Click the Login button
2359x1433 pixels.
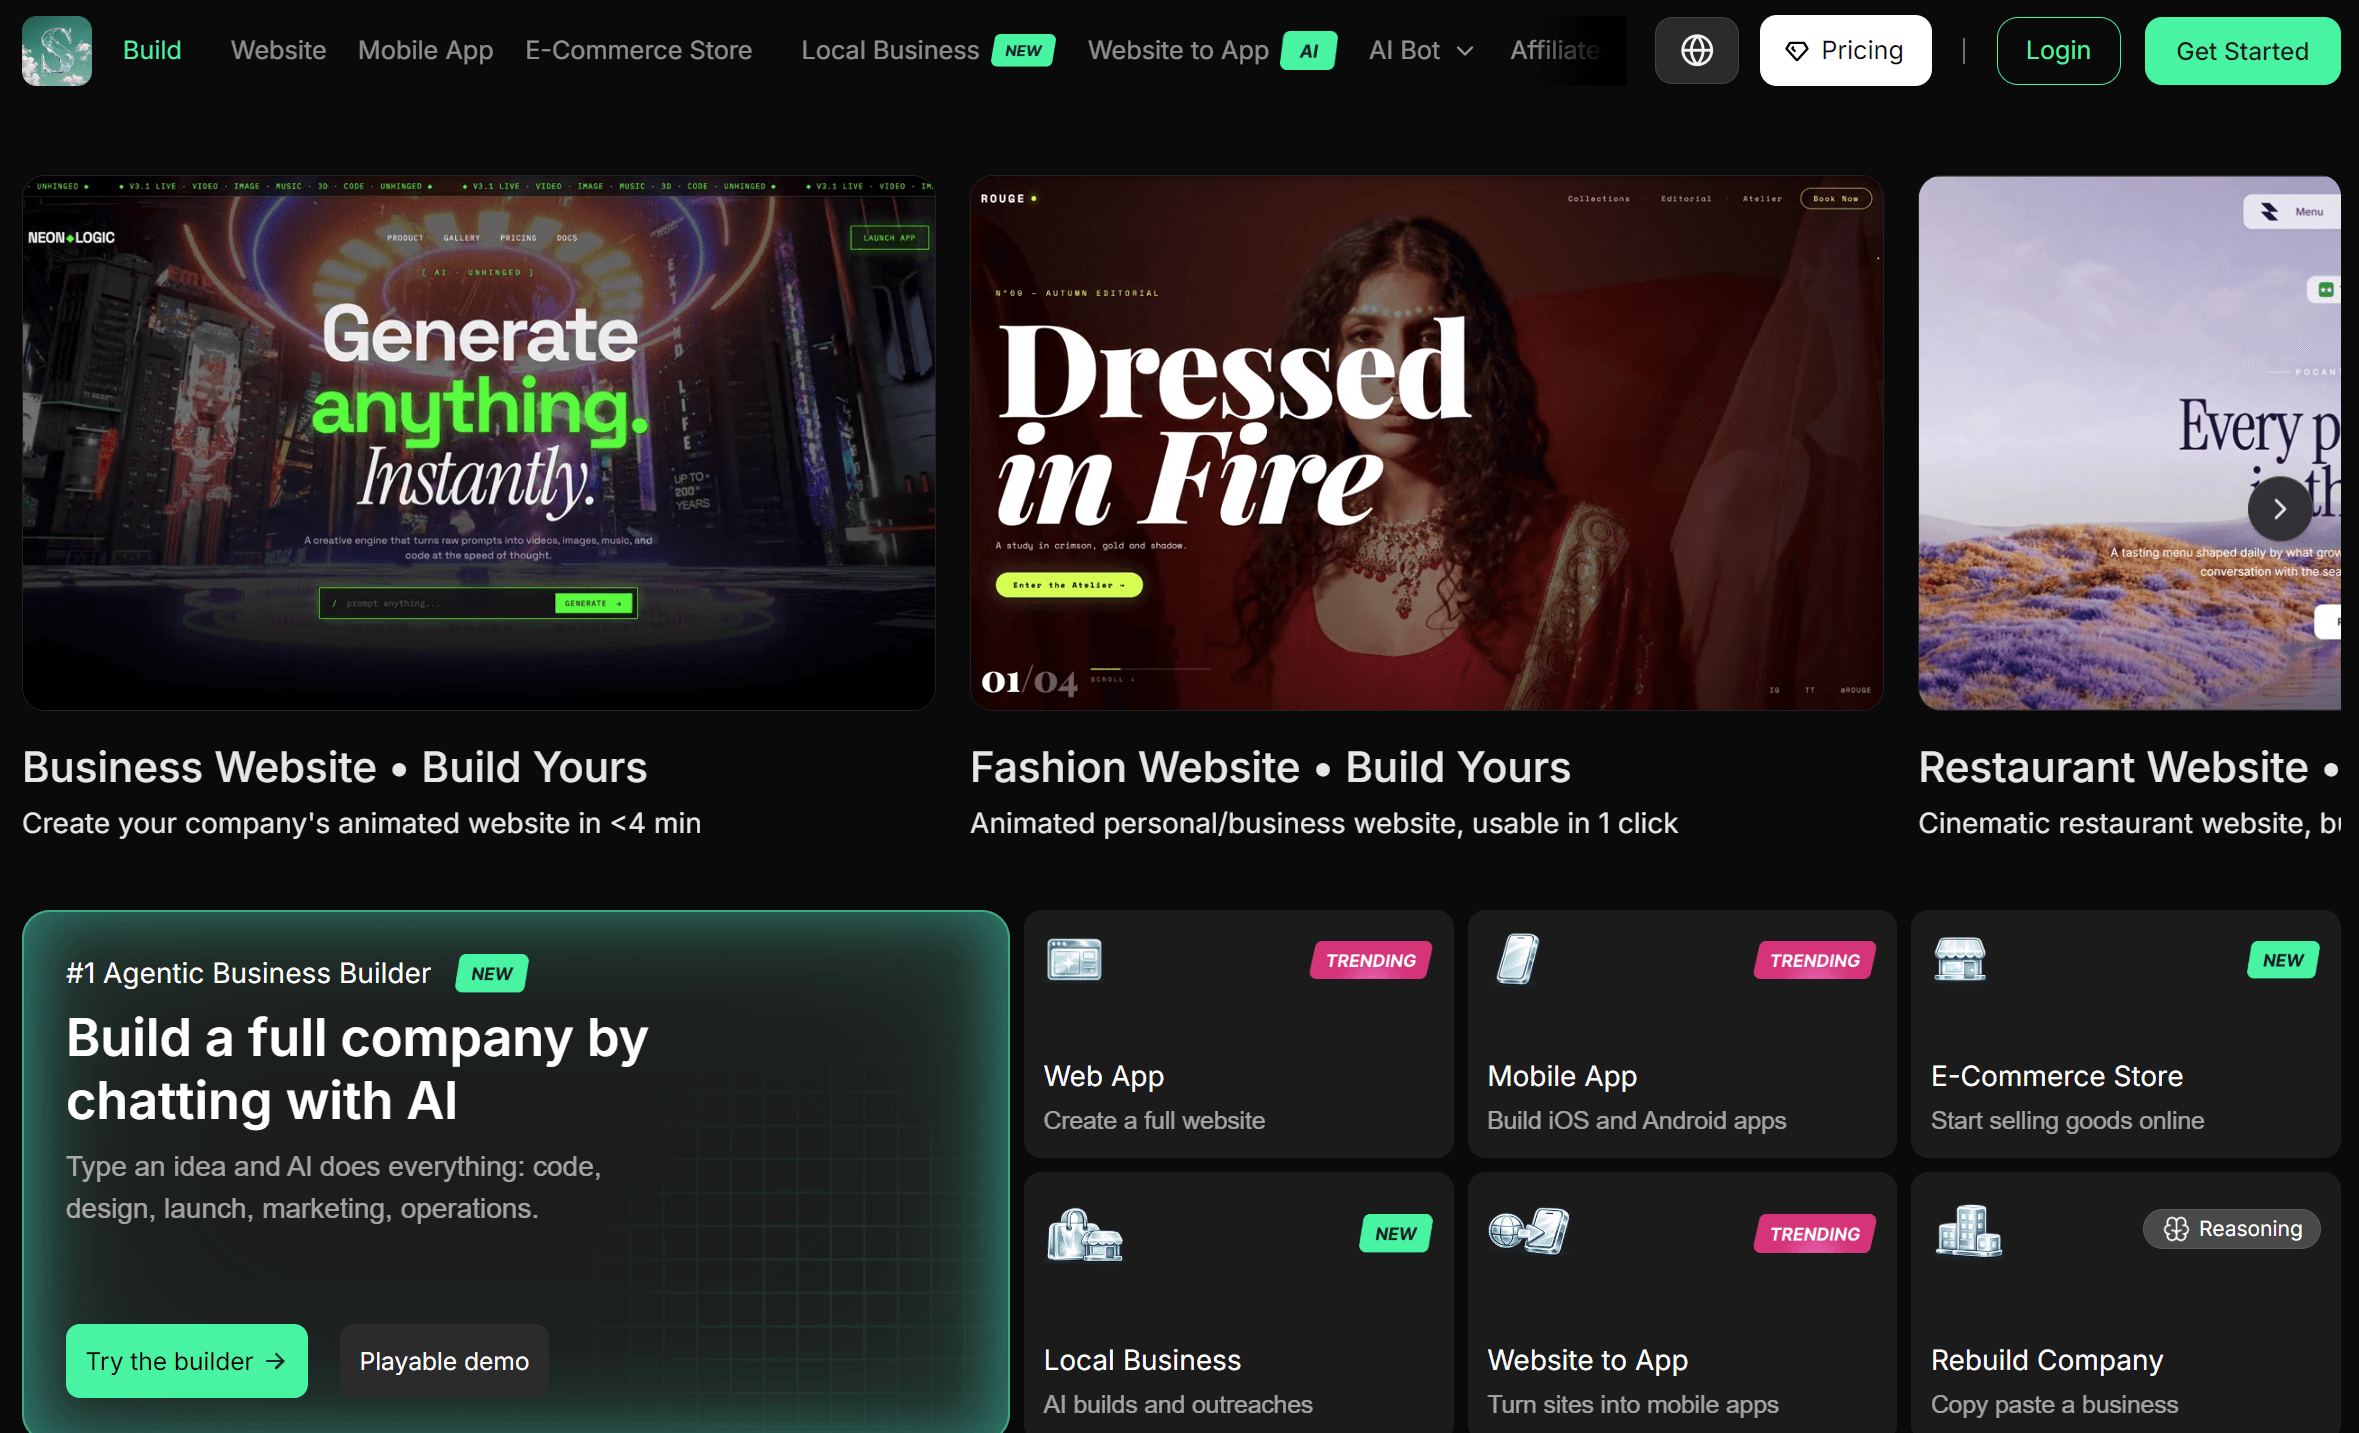2058,50
